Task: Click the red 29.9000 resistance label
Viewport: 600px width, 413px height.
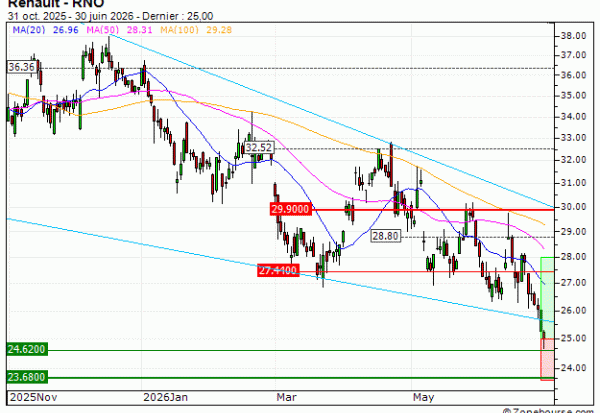Action: point(290,209)
